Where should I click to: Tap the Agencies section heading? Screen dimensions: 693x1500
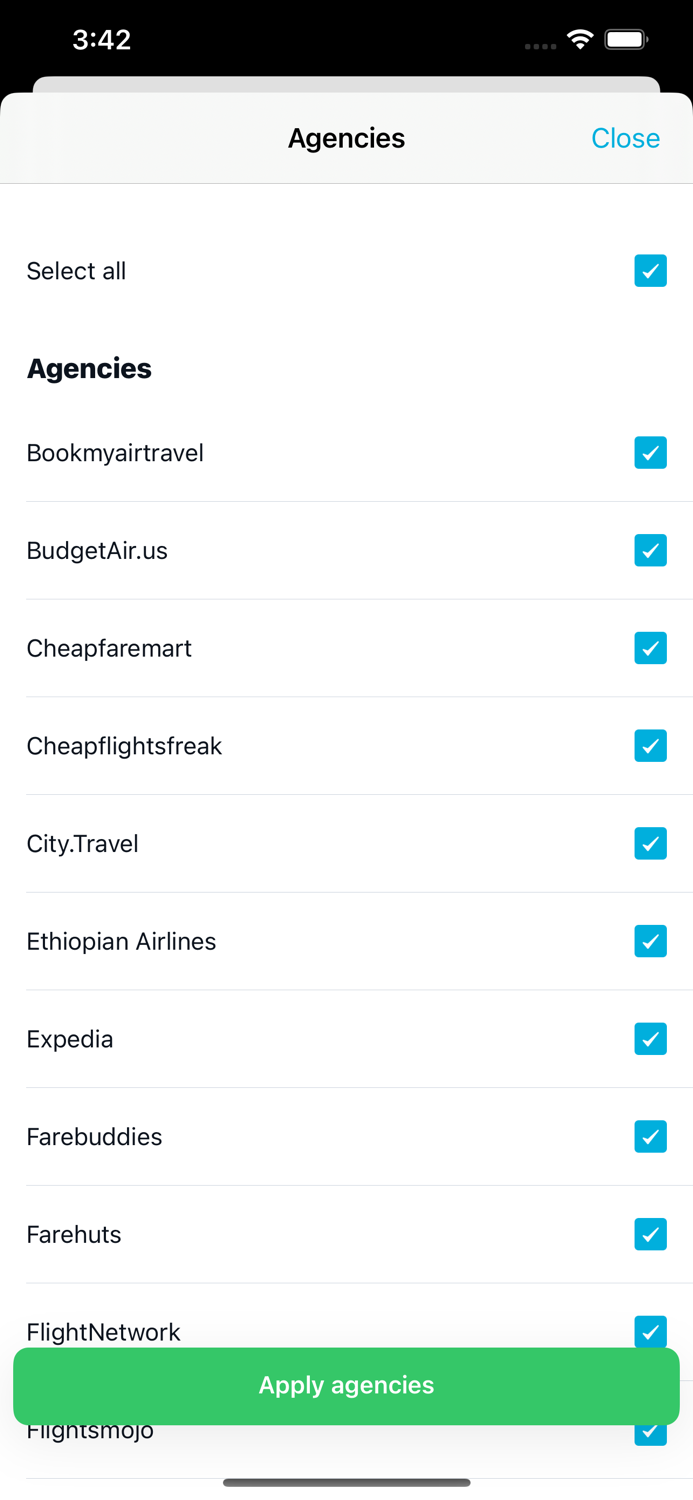tap(89, 368)
